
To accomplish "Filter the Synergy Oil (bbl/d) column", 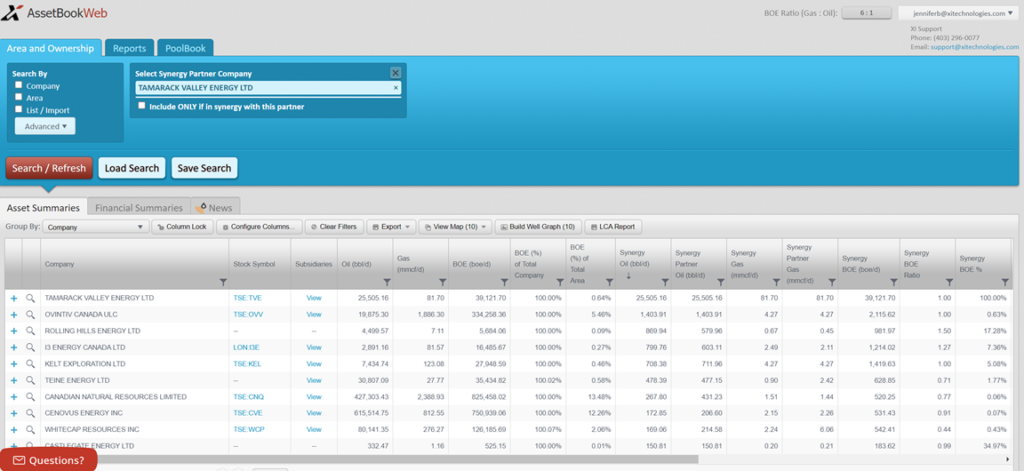I will [x=665, y=282].
